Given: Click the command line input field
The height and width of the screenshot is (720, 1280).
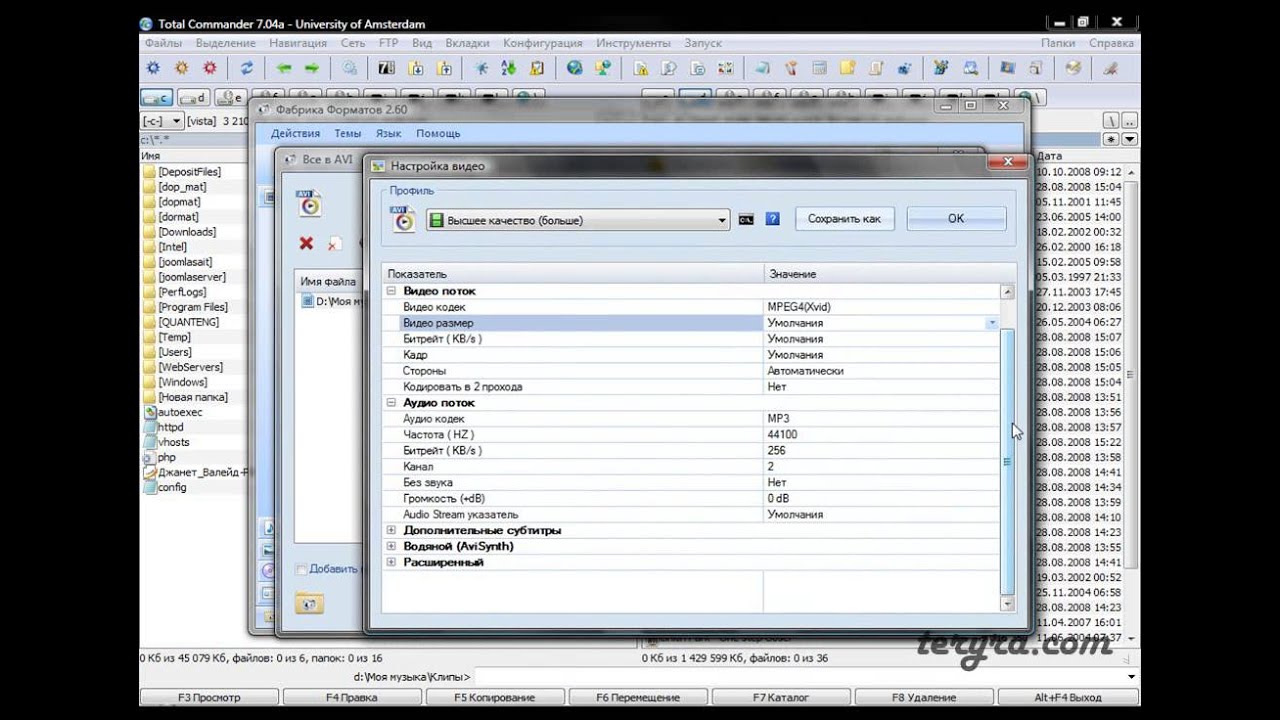Looking at the screenshot, I should [805, 677].
